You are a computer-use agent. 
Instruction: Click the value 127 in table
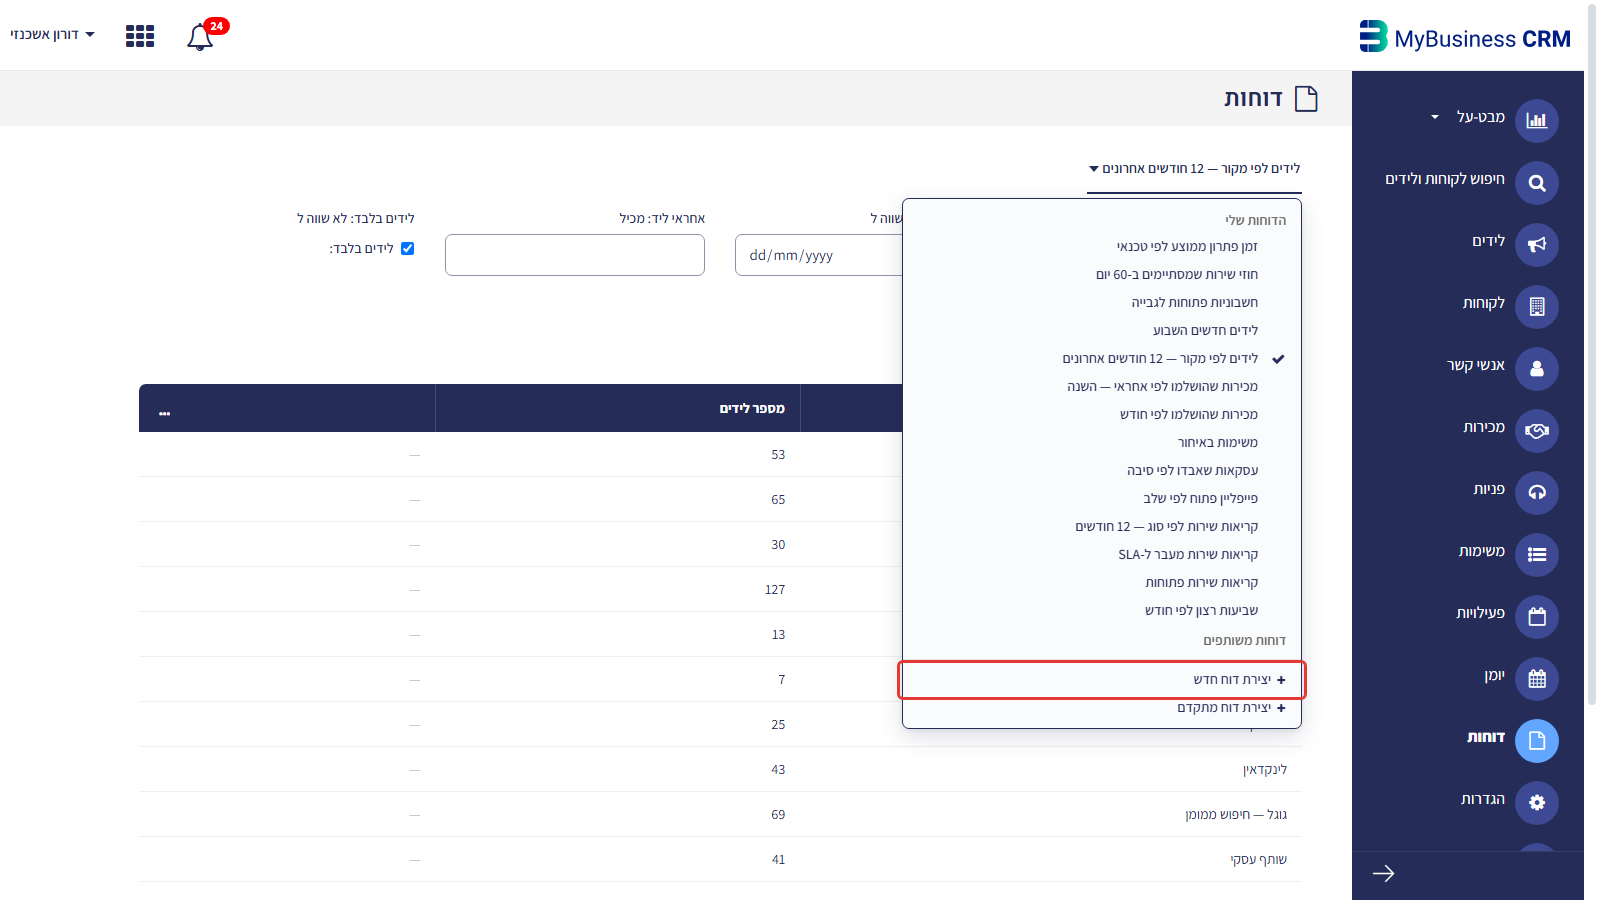pyautogui.click(x=775, y=589)
